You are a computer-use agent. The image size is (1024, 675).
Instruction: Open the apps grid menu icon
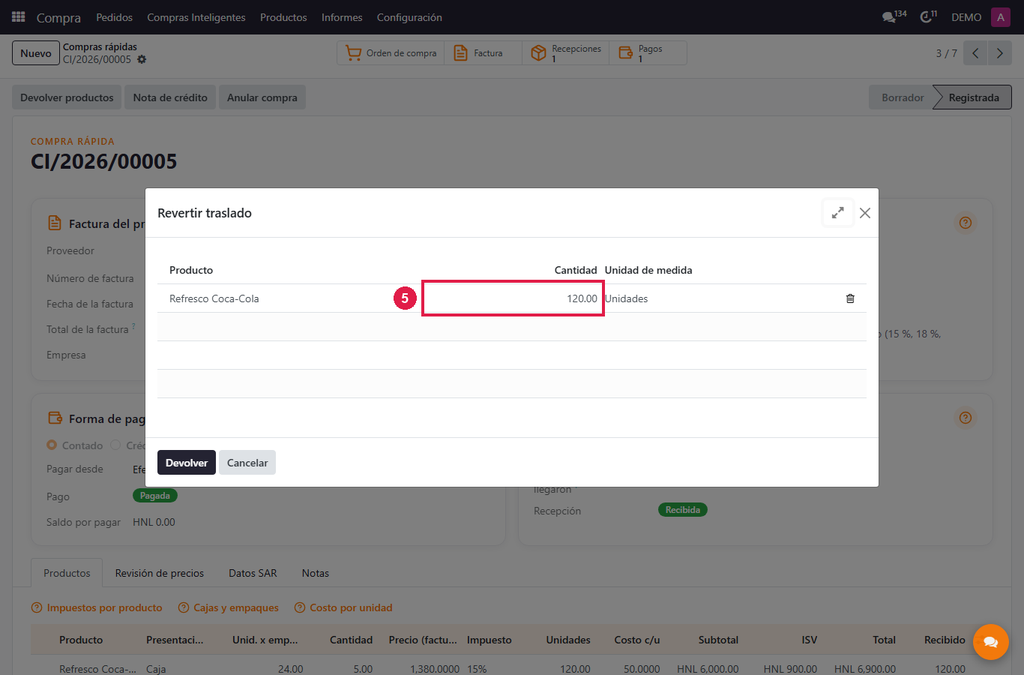(x=18, y=17)
